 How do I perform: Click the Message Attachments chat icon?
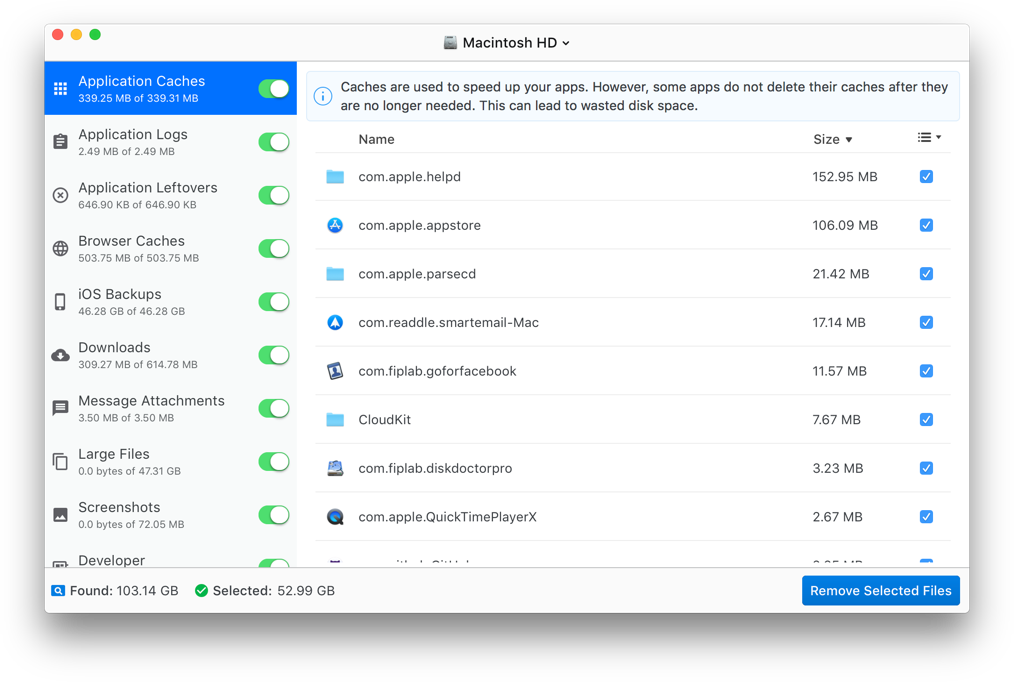coord(60,408)
